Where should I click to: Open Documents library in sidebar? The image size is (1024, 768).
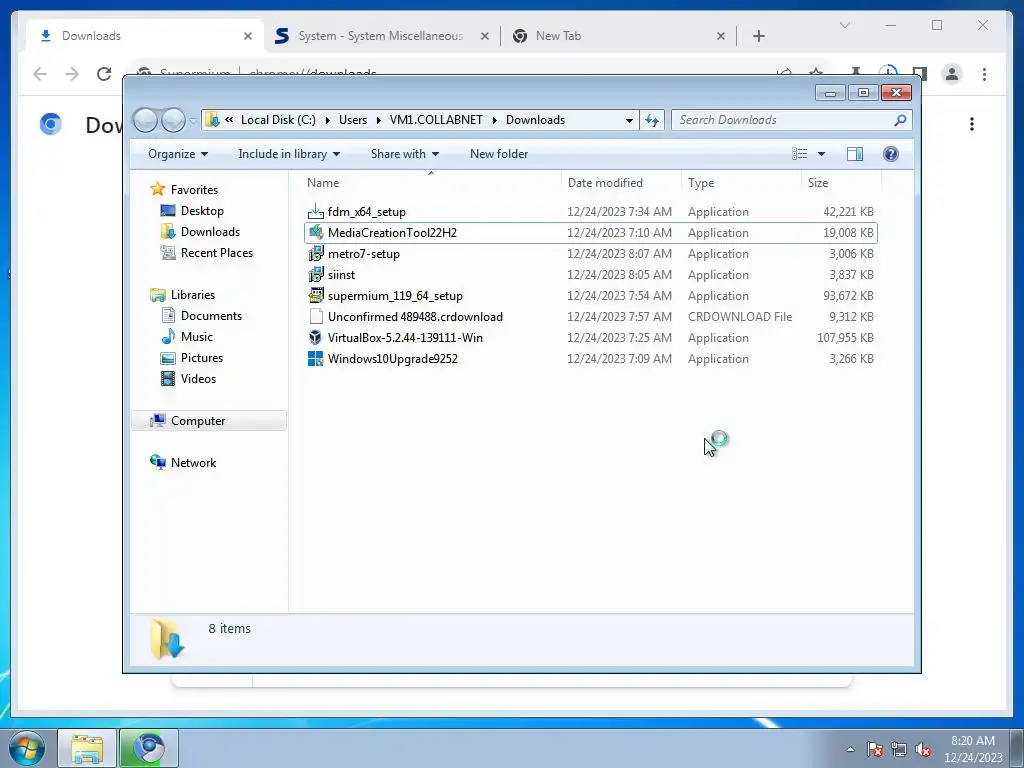click(x=211, y=315)
